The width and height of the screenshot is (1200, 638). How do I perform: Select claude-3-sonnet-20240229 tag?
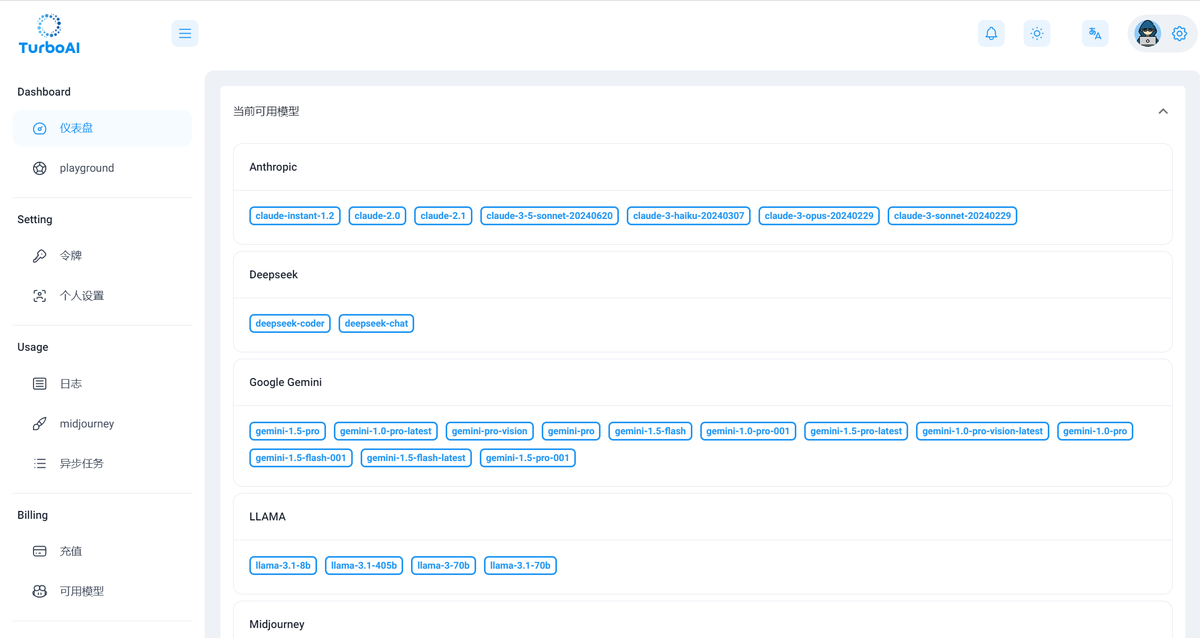point(953,216)
